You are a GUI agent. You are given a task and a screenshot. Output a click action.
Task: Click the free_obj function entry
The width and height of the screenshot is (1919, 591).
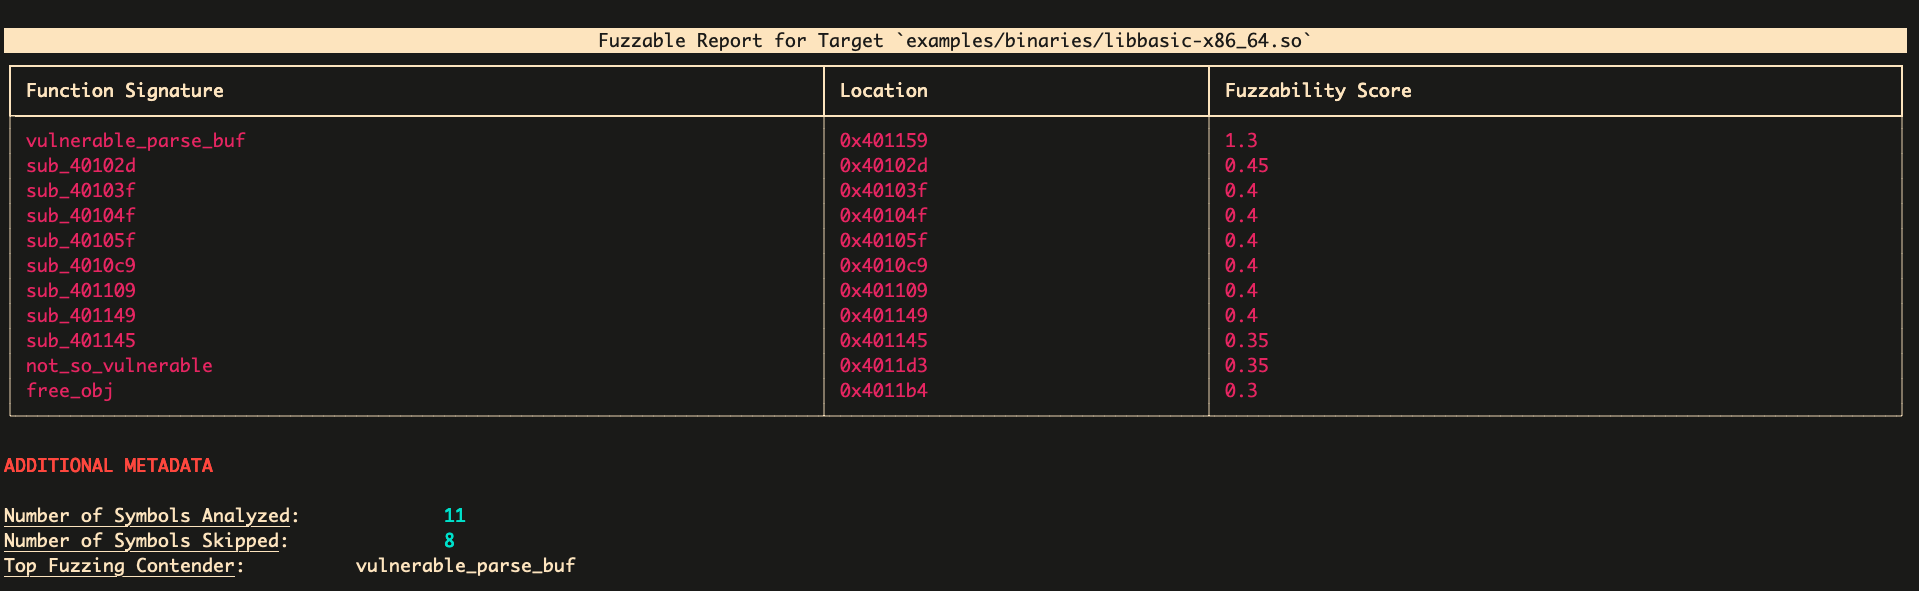pyautogui.click(x=70, y=391)
